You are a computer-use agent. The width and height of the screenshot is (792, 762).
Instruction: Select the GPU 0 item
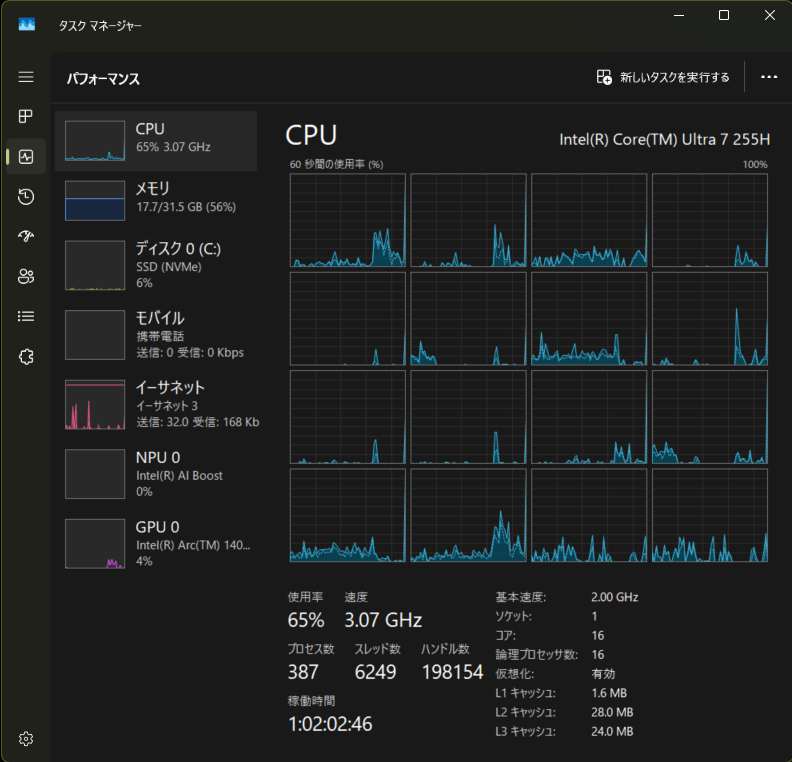coord(156,543)
